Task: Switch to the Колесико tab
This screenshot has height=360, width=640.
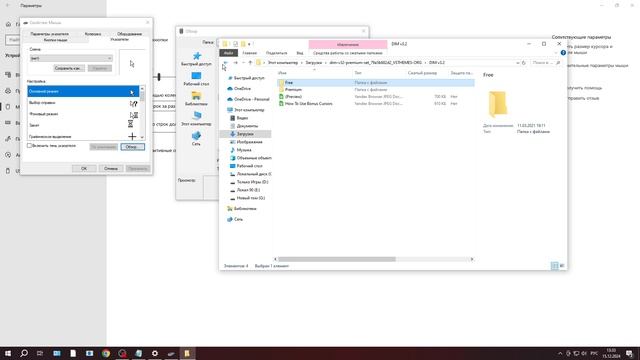Action: coord(93,34)
